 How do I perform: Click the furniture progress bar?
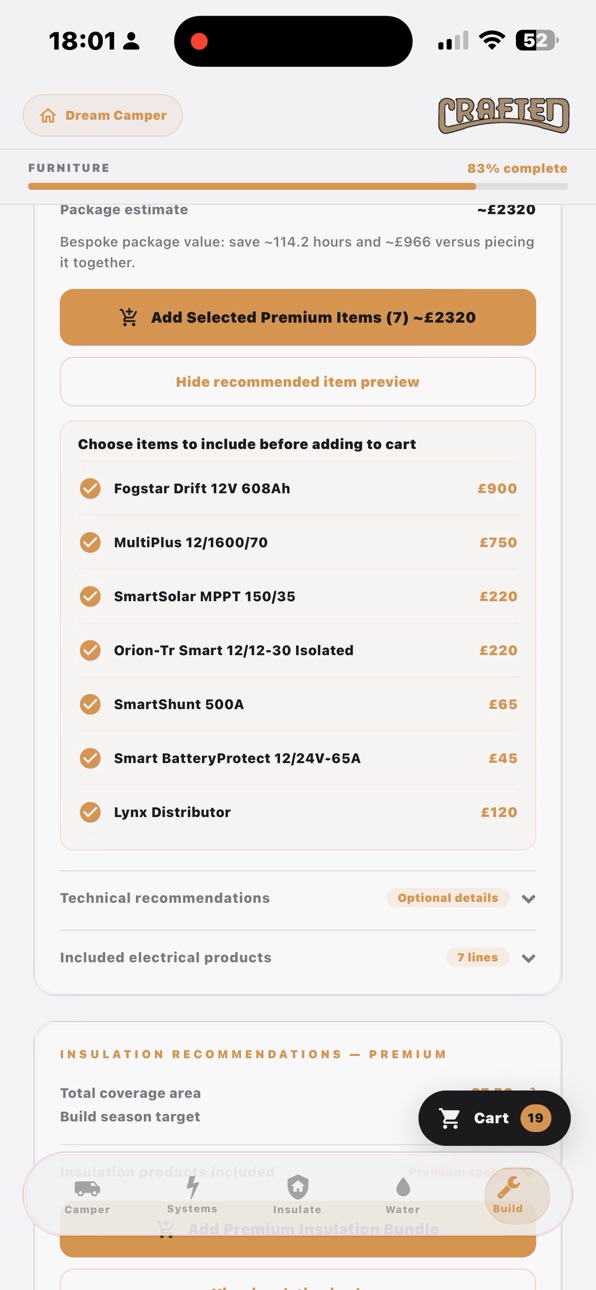click(298, 186)
